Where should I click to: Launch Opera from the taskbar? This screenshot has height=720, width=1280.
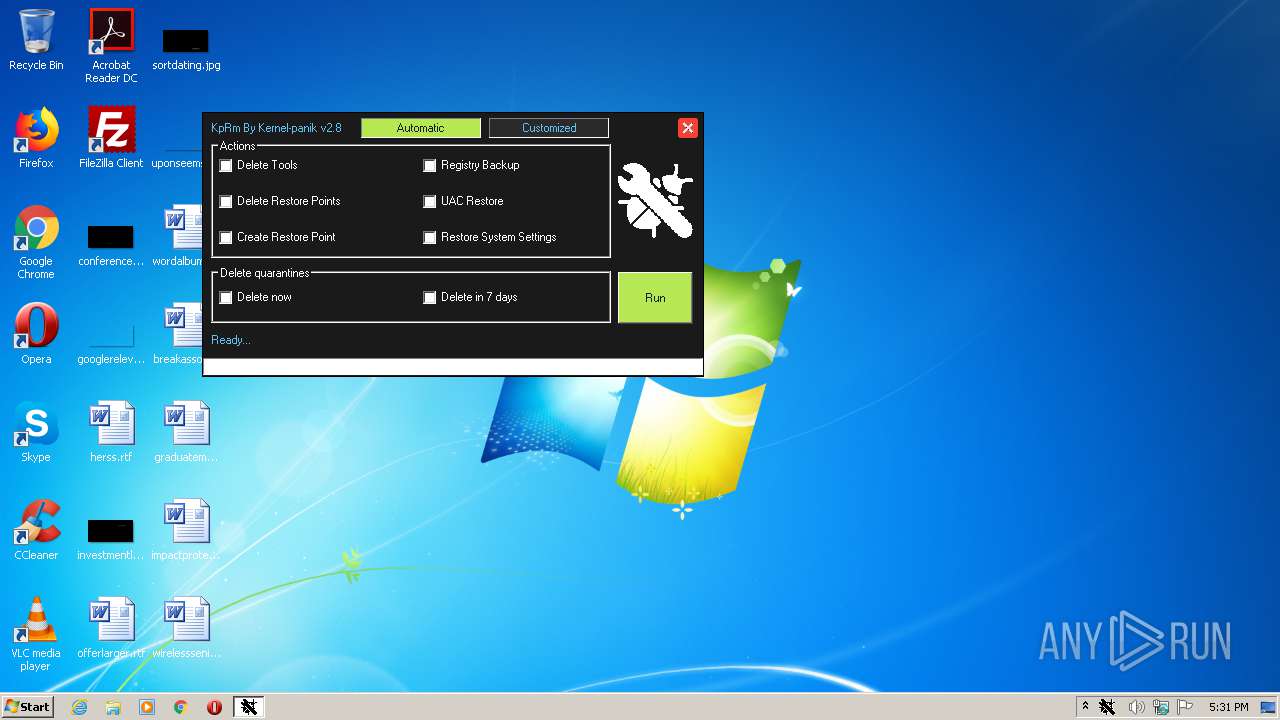click(214, 707)
